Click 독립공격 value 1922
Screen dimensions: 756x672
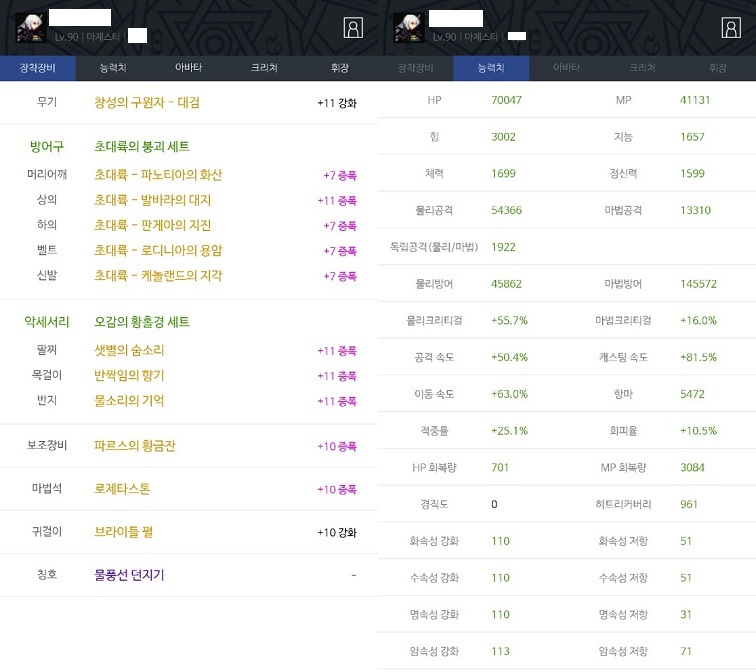[x=503, y=247]
